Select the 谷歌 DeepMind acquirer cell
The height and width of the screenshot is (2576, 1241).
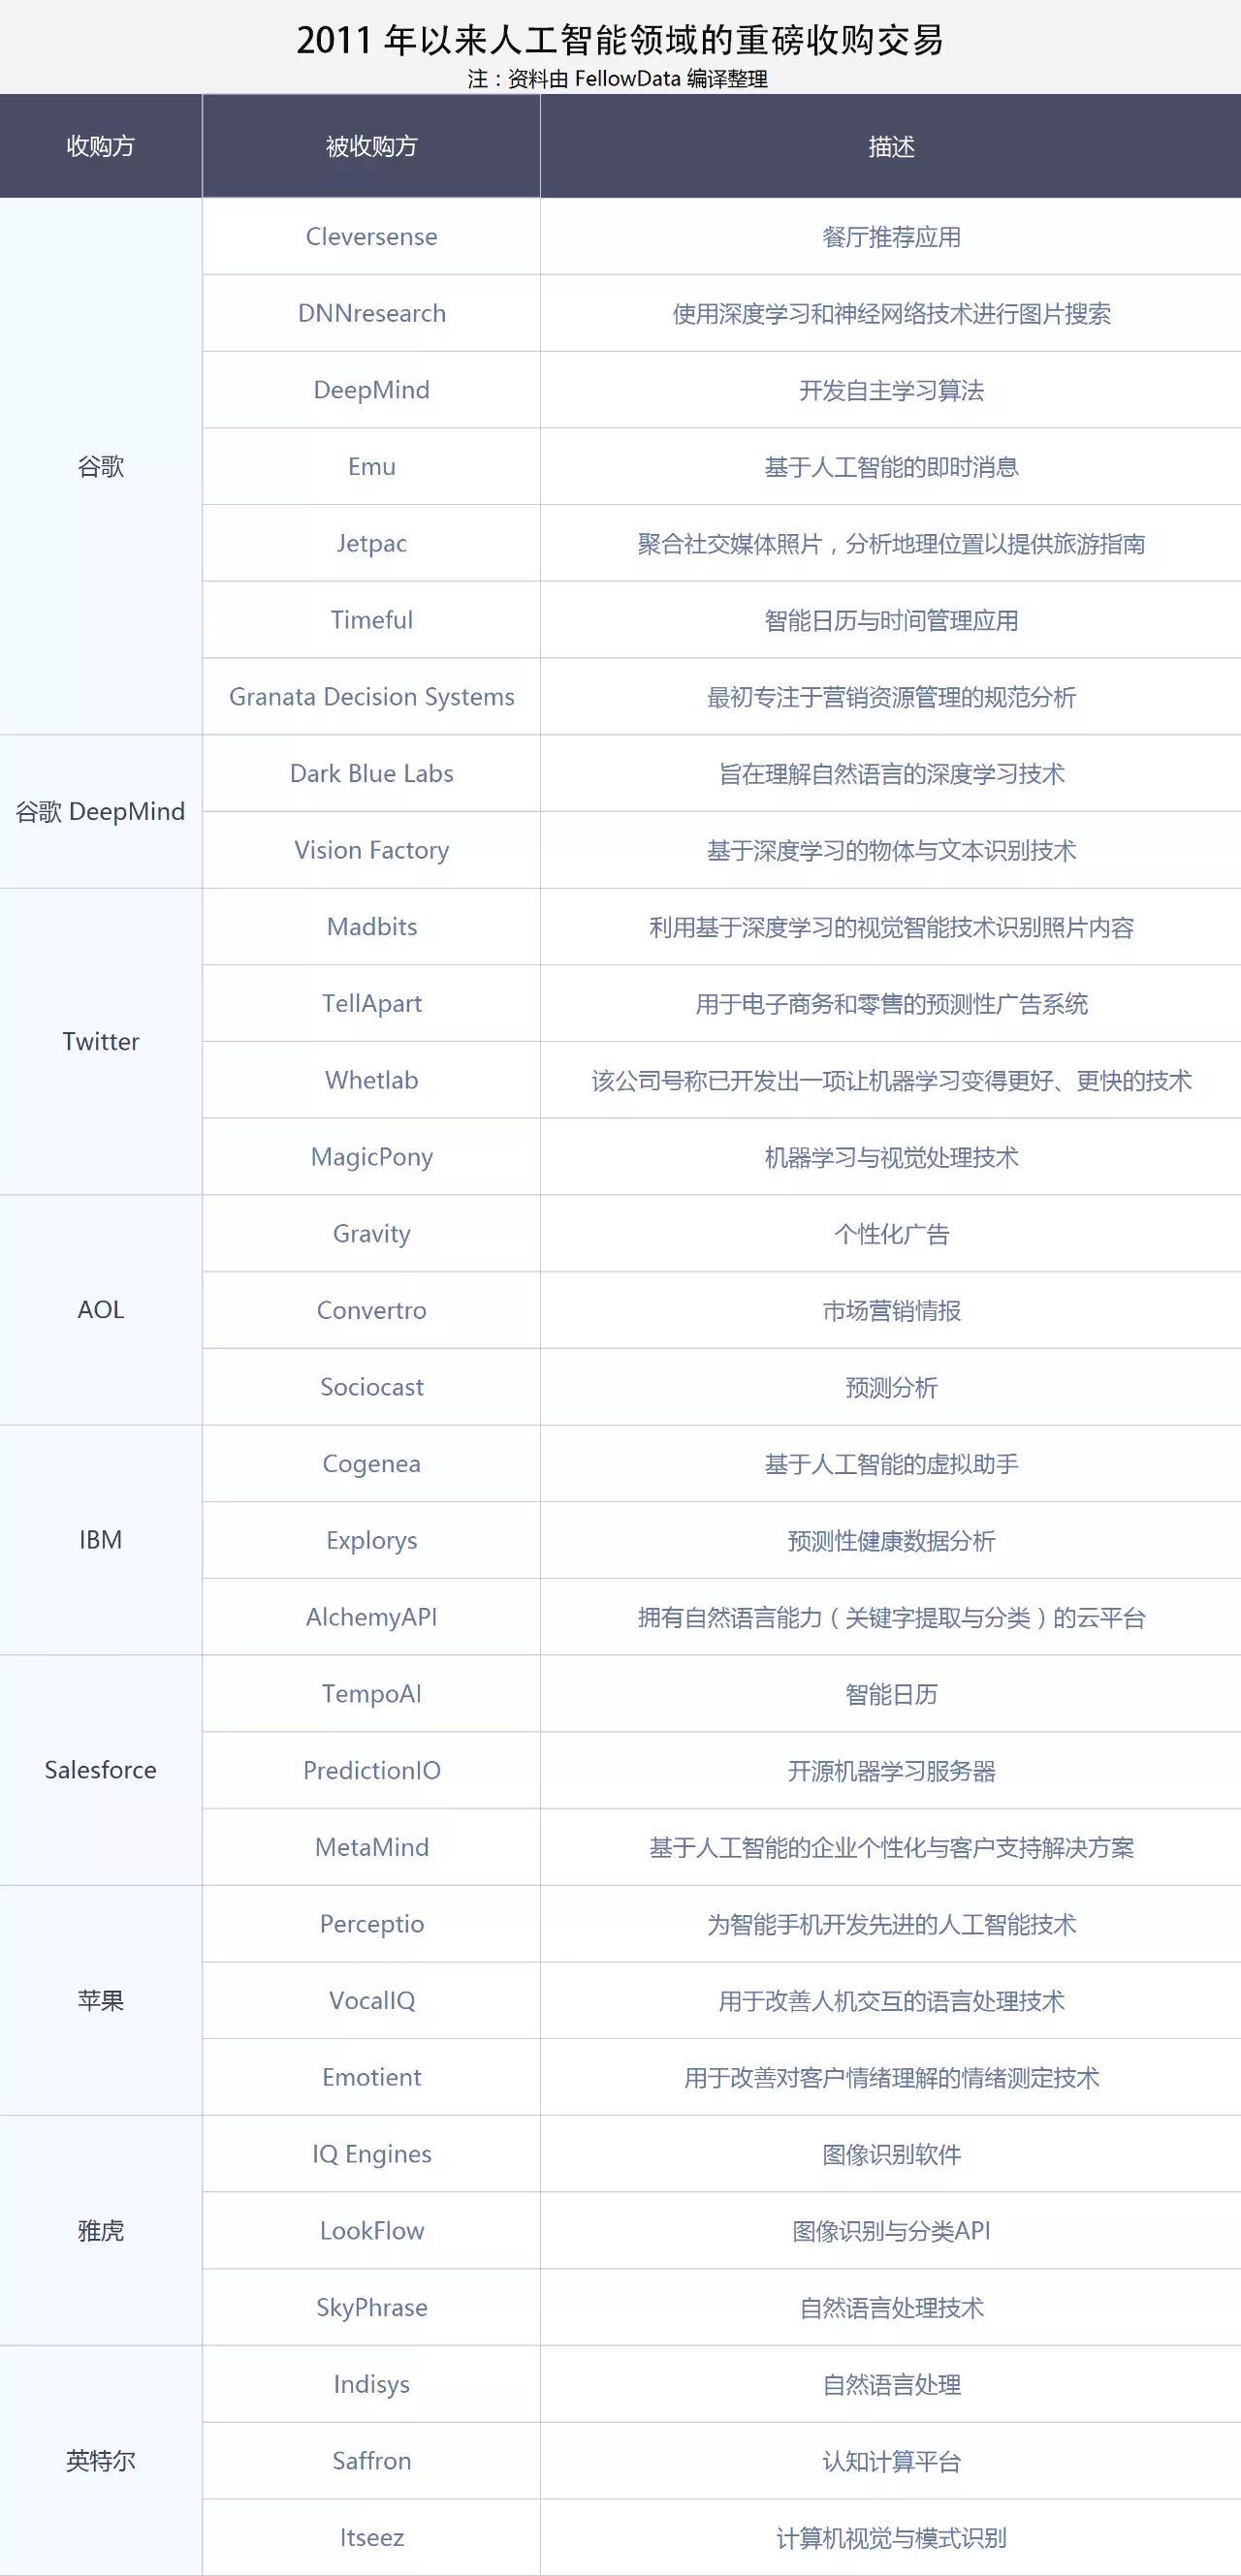100,811
